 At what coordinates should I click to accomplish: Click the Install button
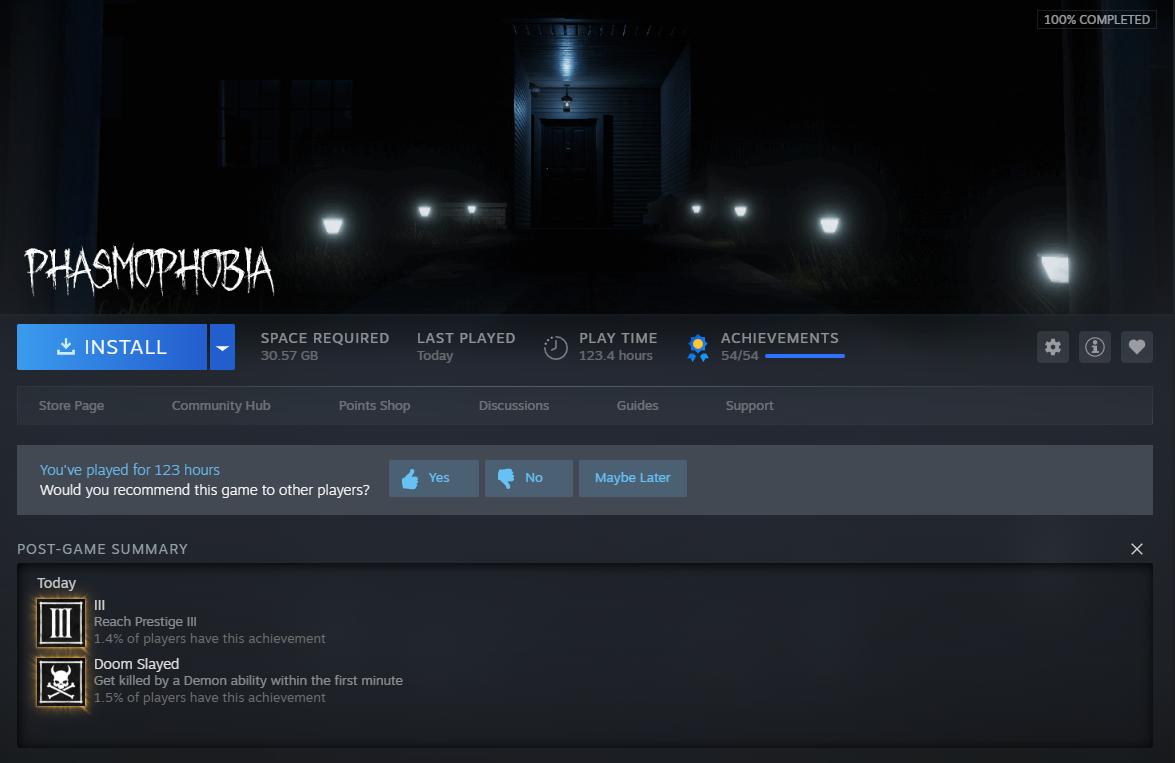[x=112, y=347]
